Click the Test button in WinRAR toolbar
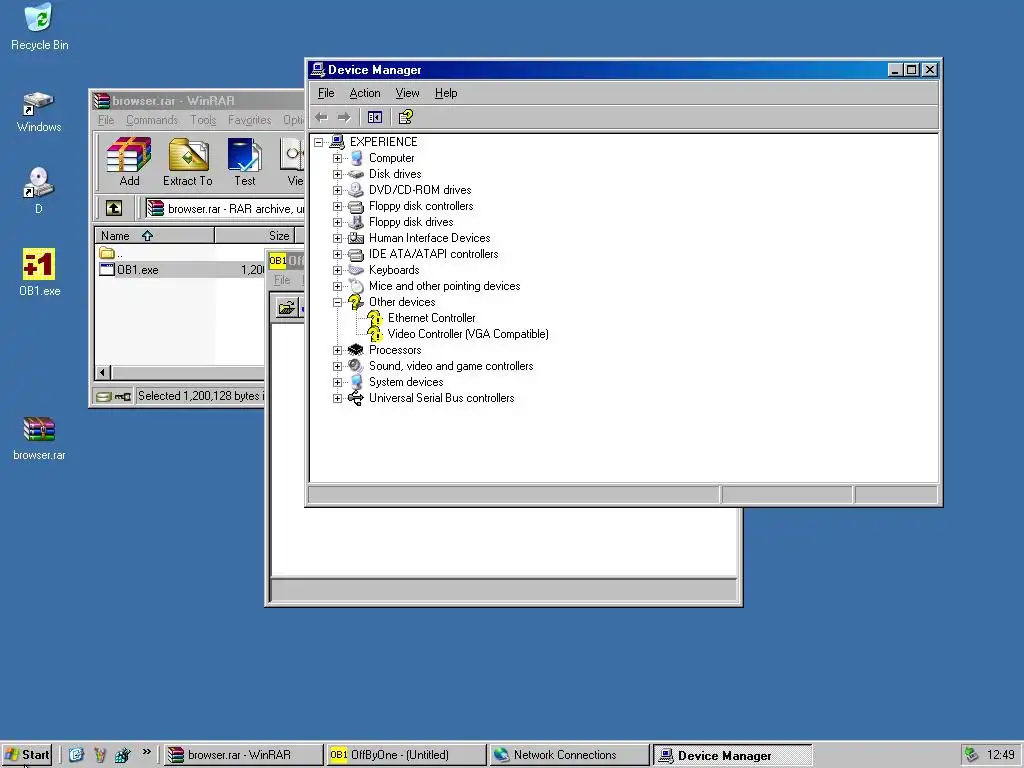 click(245, 162)
